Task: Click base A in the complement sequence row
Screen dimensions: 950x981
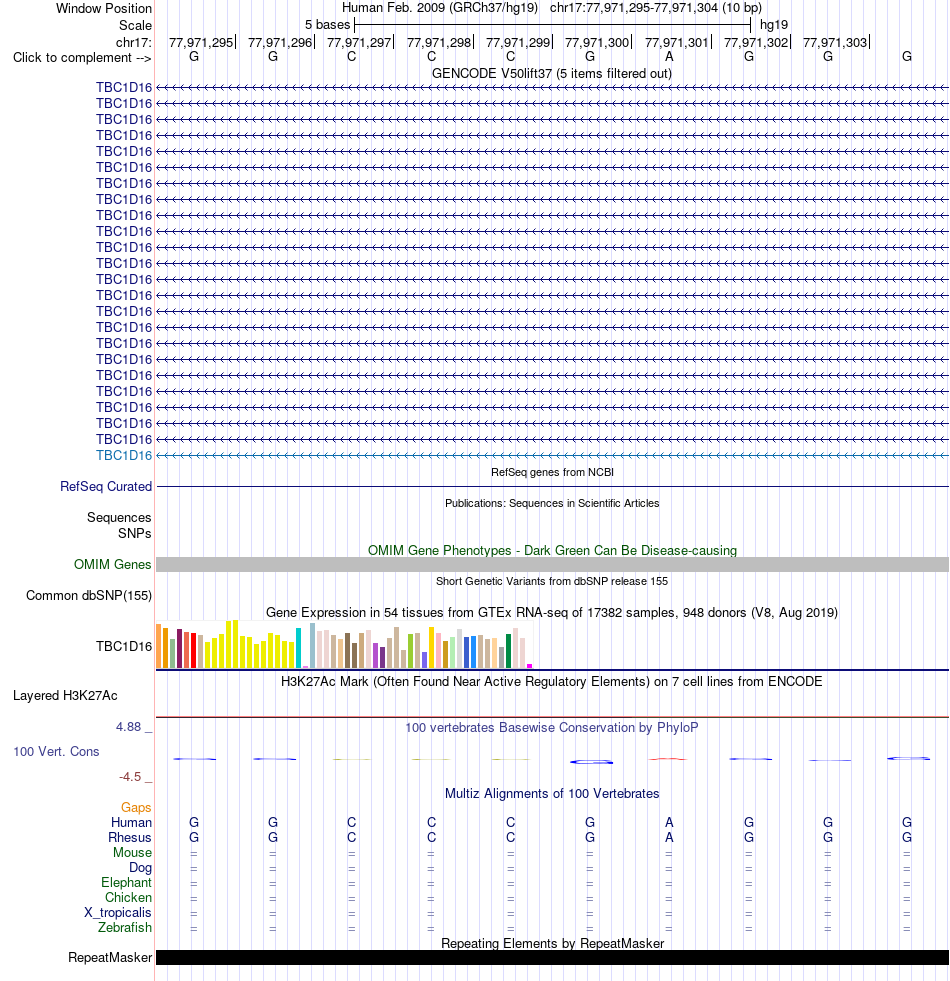Action: tap(669, 56)
